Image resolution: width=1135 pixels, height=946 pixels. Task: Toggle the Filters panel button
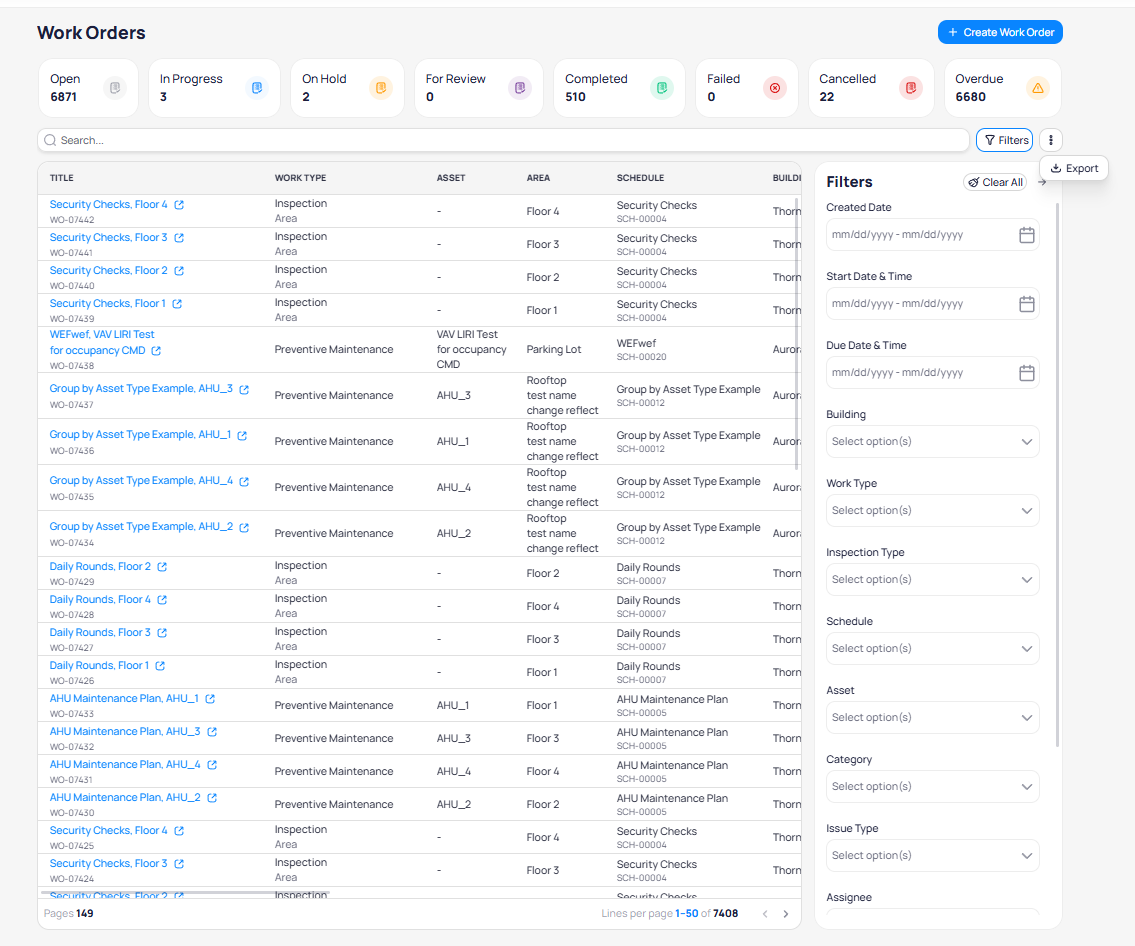pyautogui.click(x=1004, y=140)
